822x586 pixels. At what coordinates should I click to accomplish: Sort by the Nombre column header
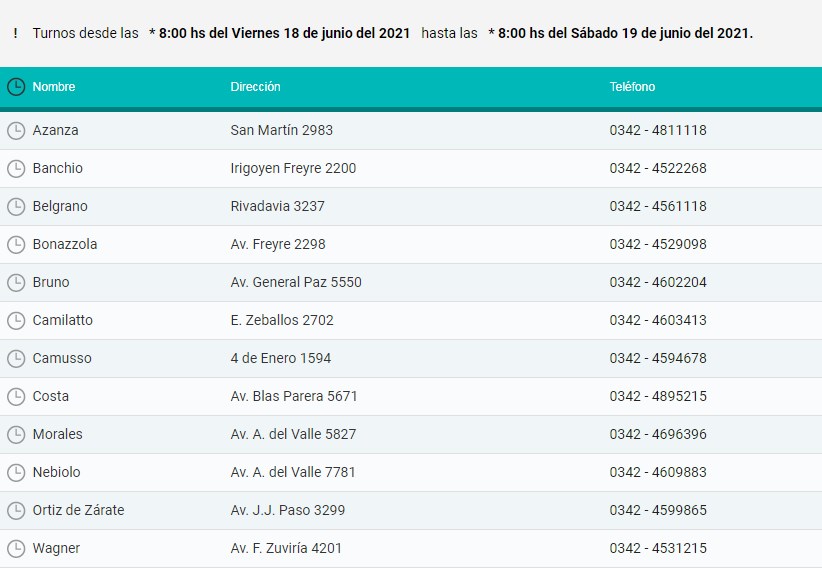(54, 87)
